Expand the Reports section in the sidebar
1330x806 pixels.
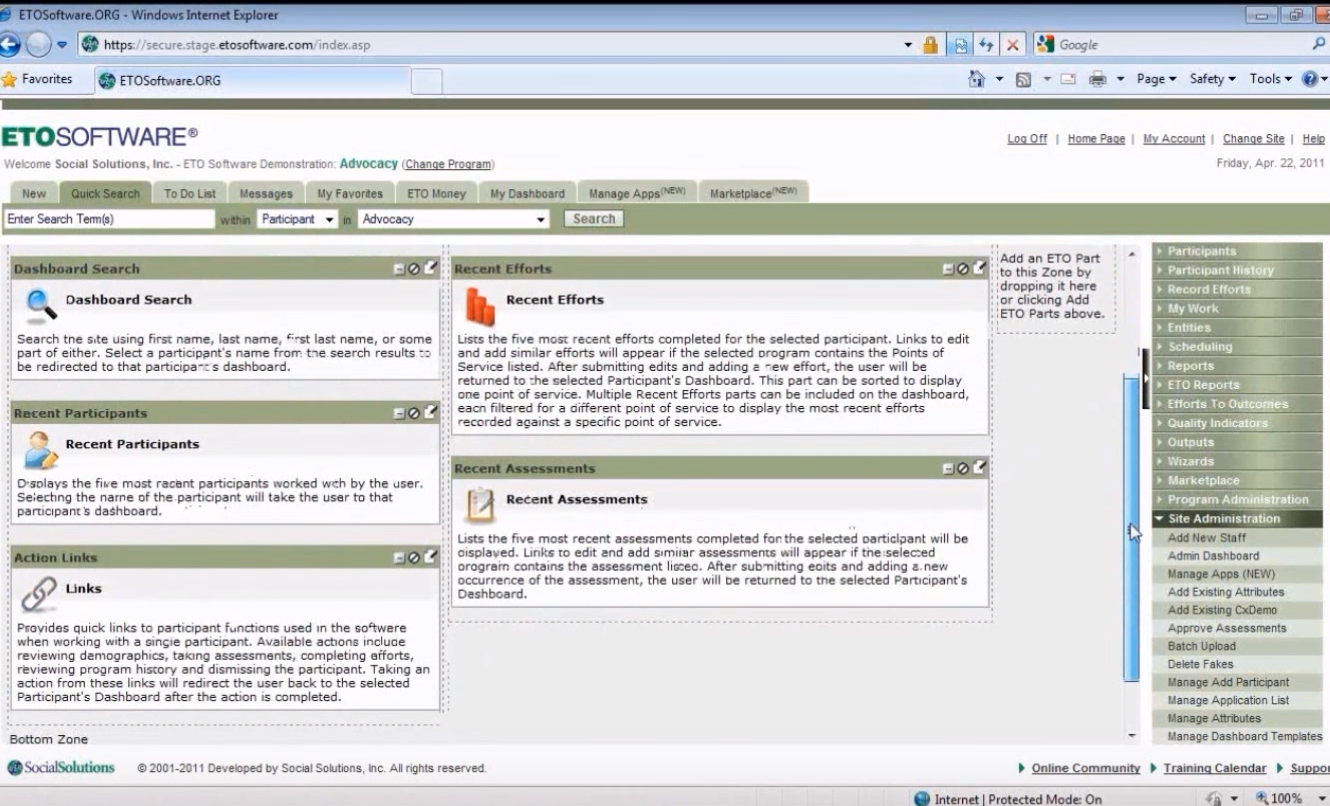[1191, 365]
